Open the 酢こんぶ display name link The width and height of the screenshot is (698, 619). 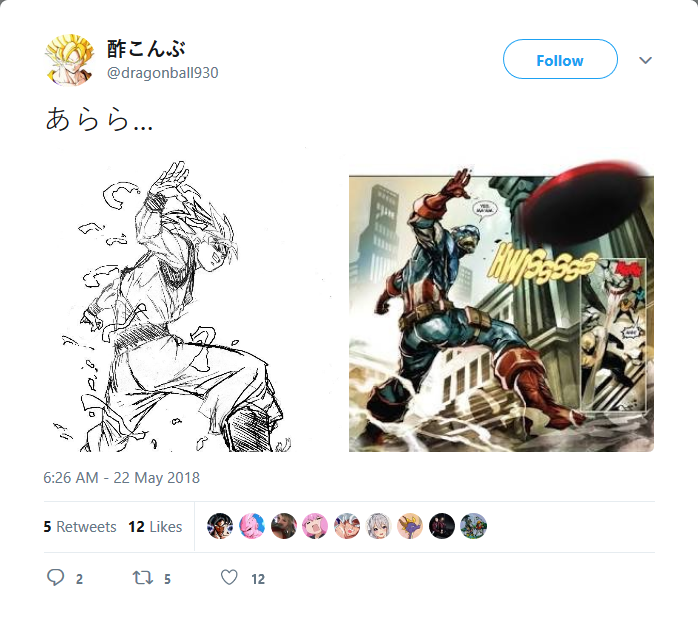point(146,49)
